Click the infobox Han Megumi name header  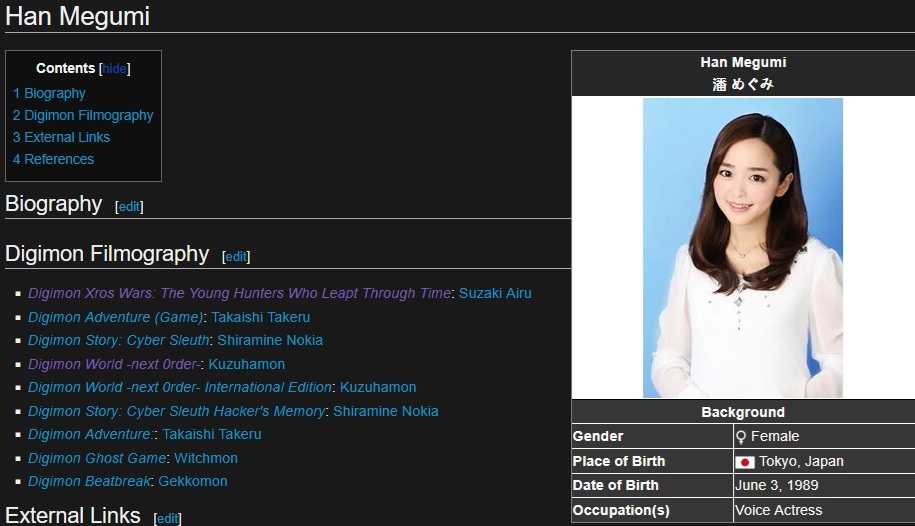pos(743,62)
